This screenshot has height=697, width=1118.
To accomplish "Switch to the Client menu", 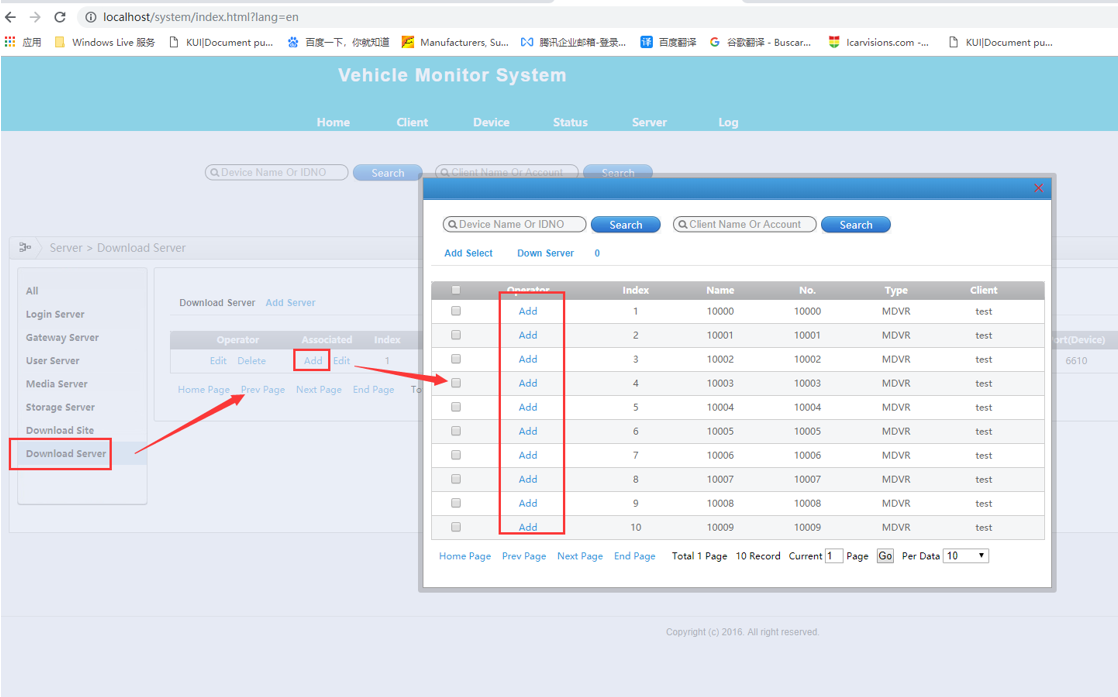I will (412, 123).
